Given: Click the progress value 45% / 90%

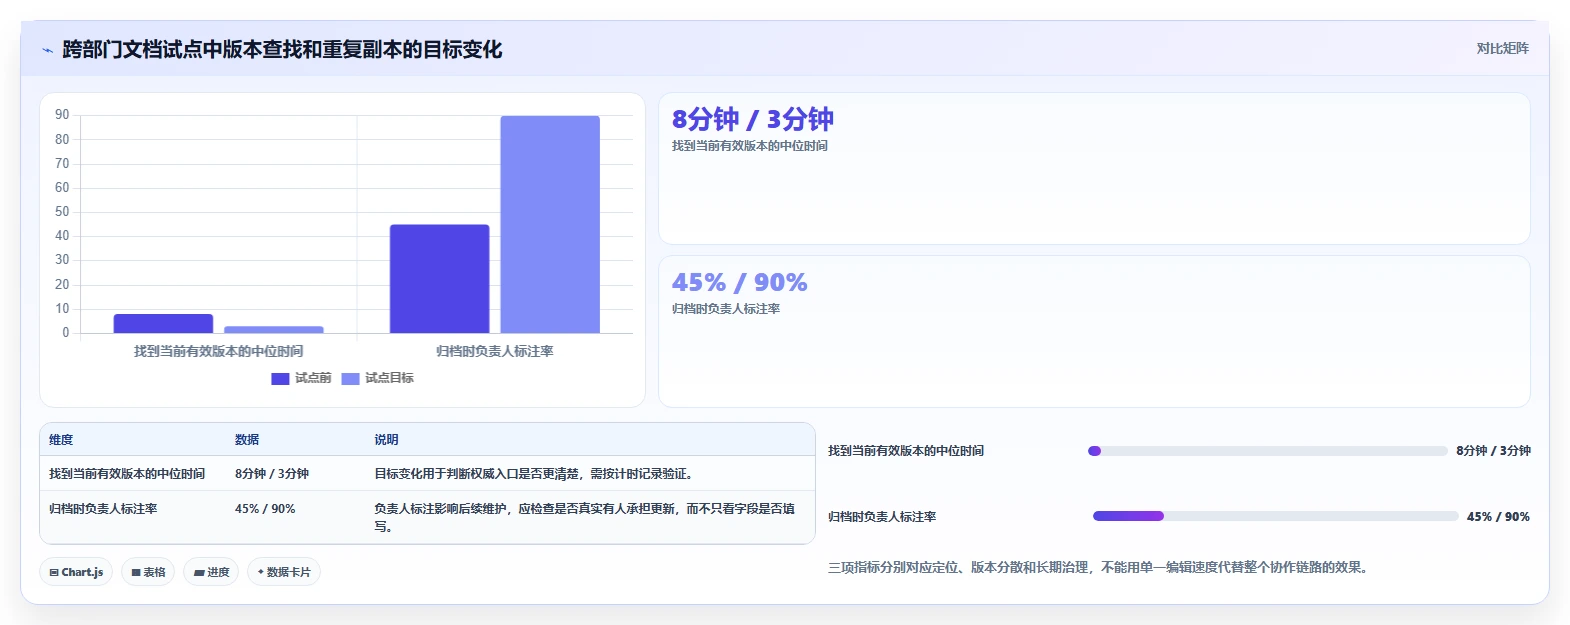Looking at the screenshot, I should pyautogui.click(x=1498, y=517).
